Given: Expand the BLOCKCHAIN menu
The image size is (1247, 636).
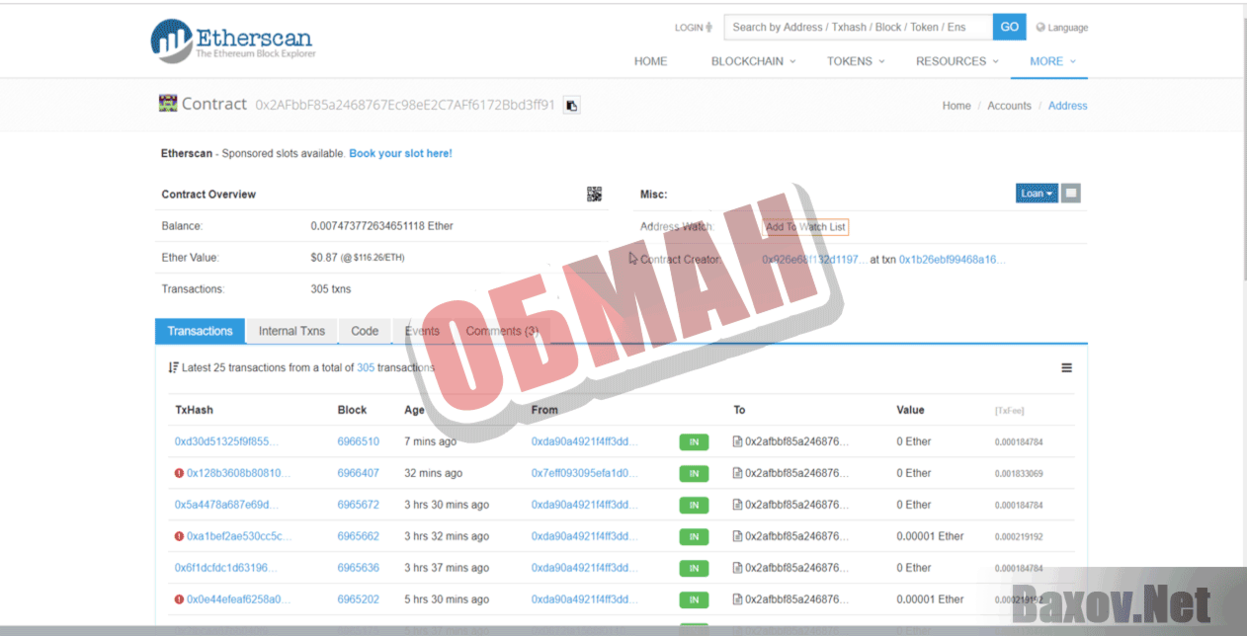Looking at the screenshot, I should [753, 61].
